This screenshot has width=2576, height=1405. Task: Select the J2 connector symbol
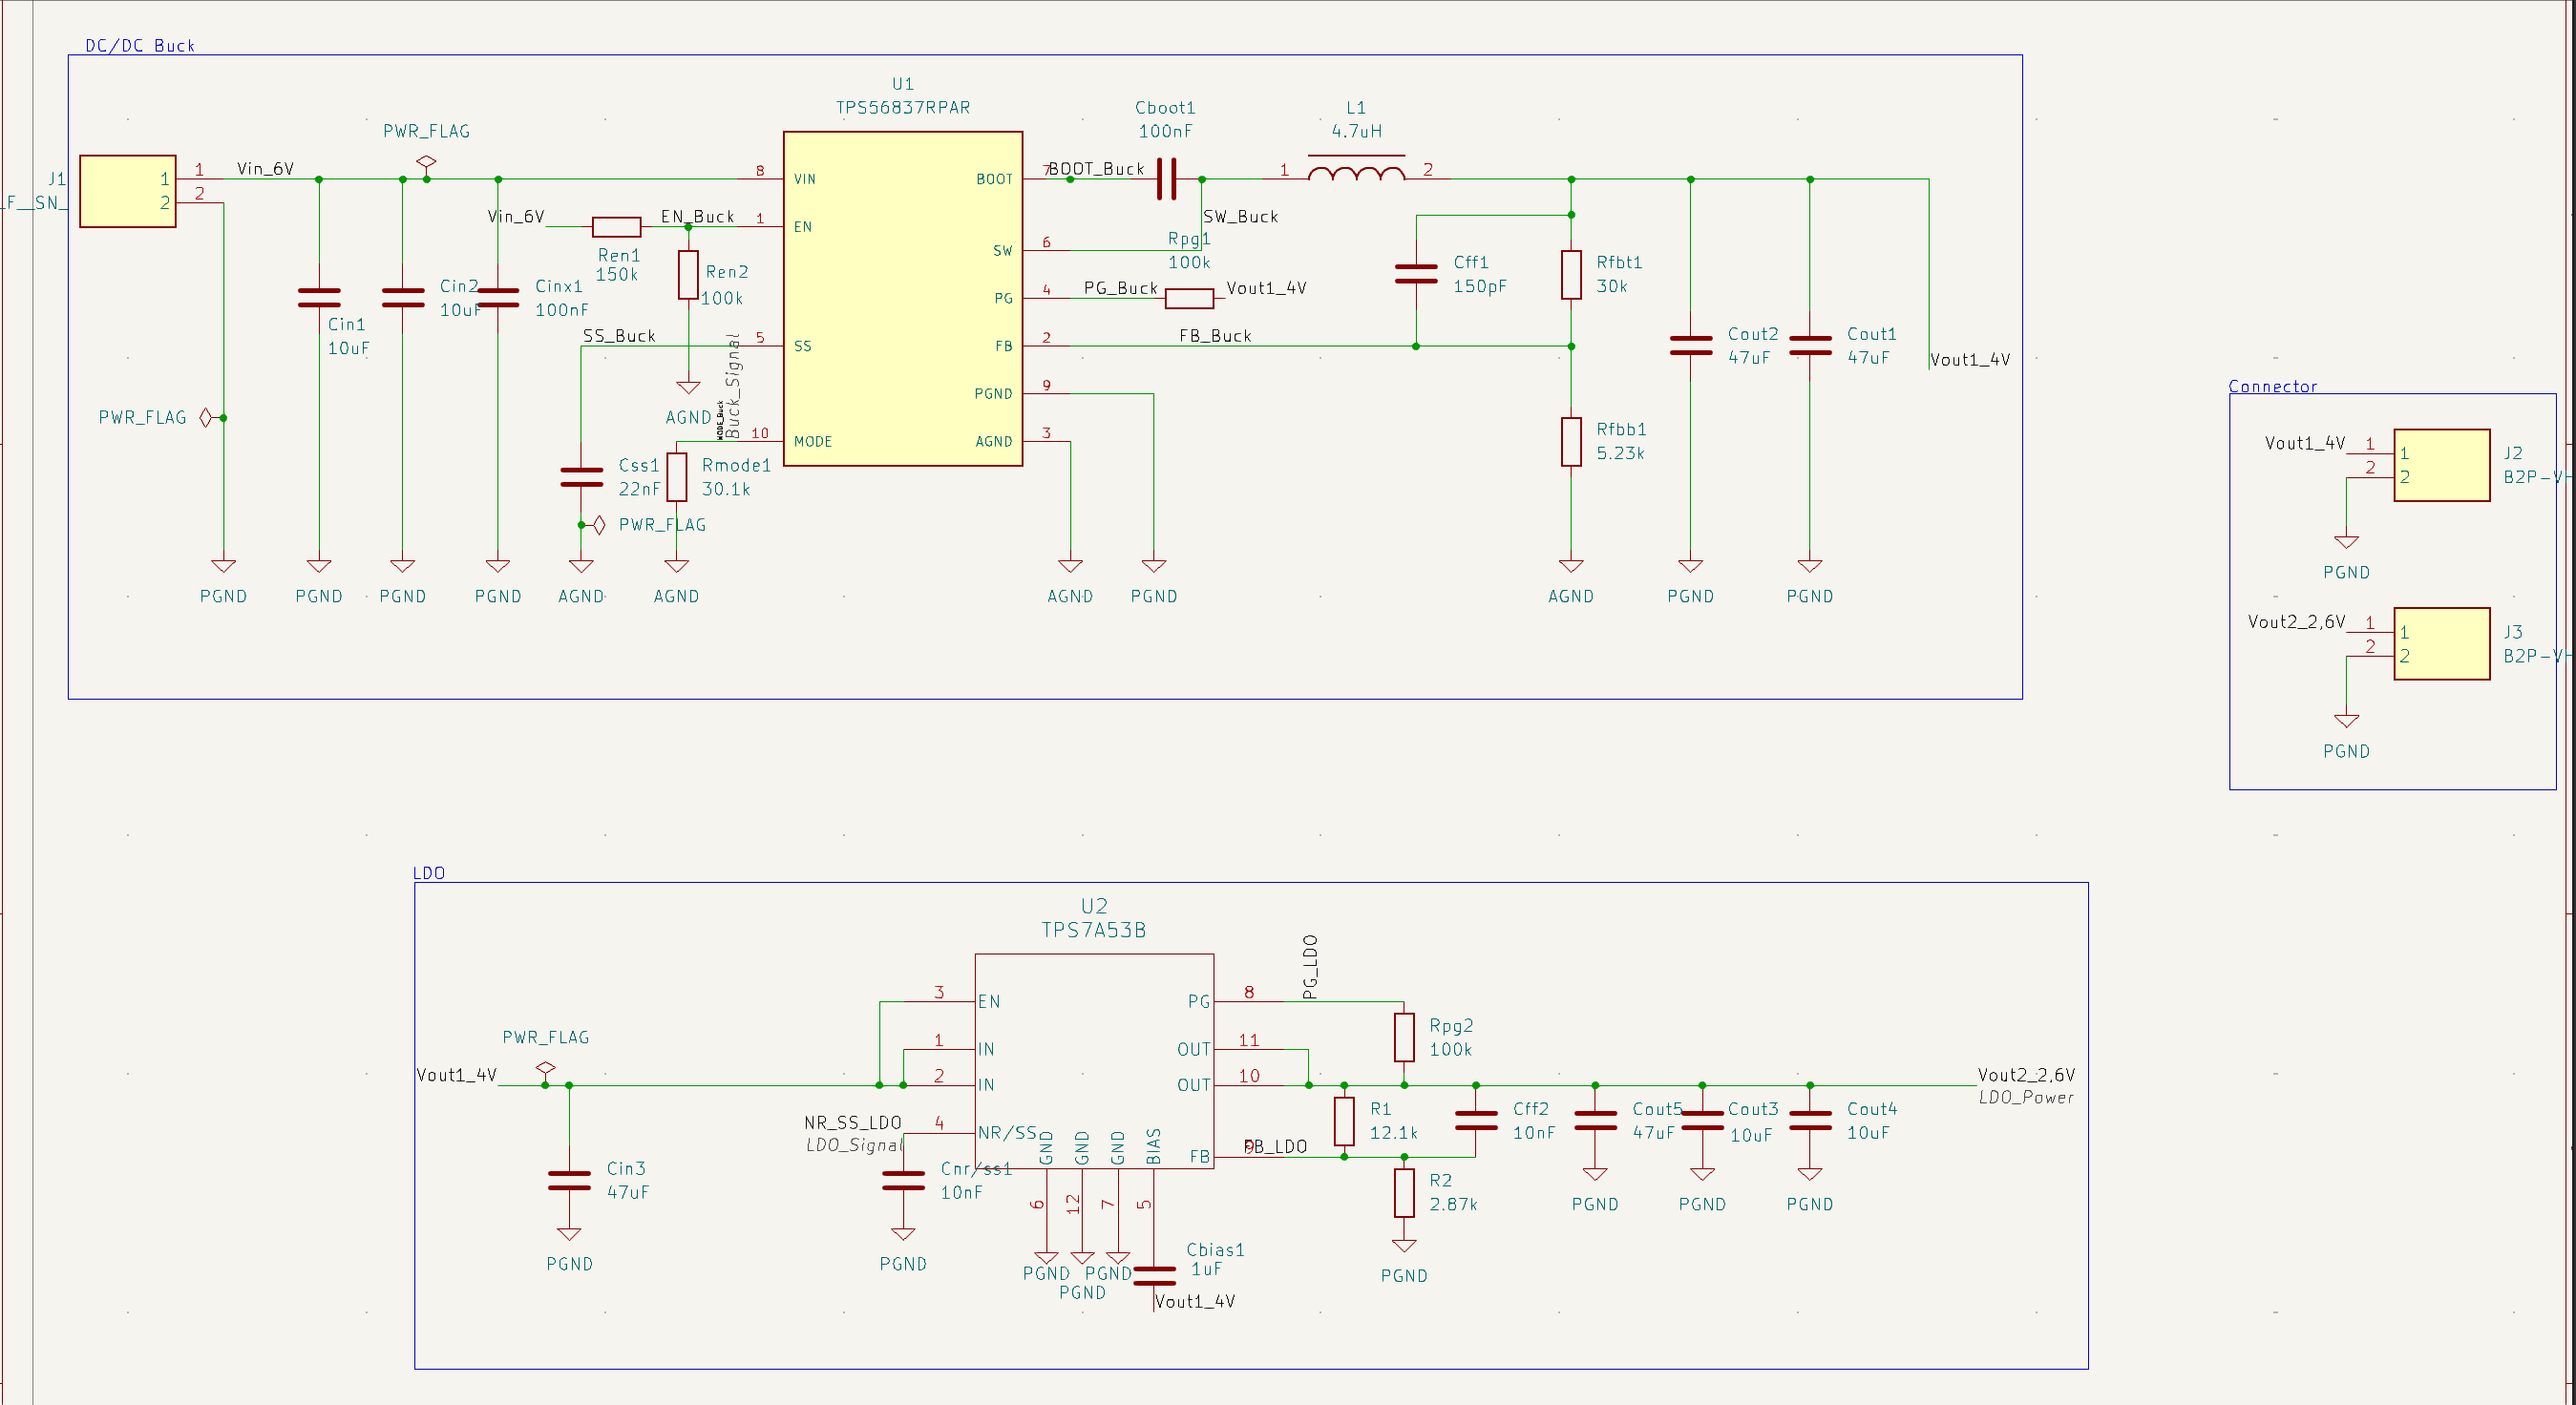tap(2441, 465)
